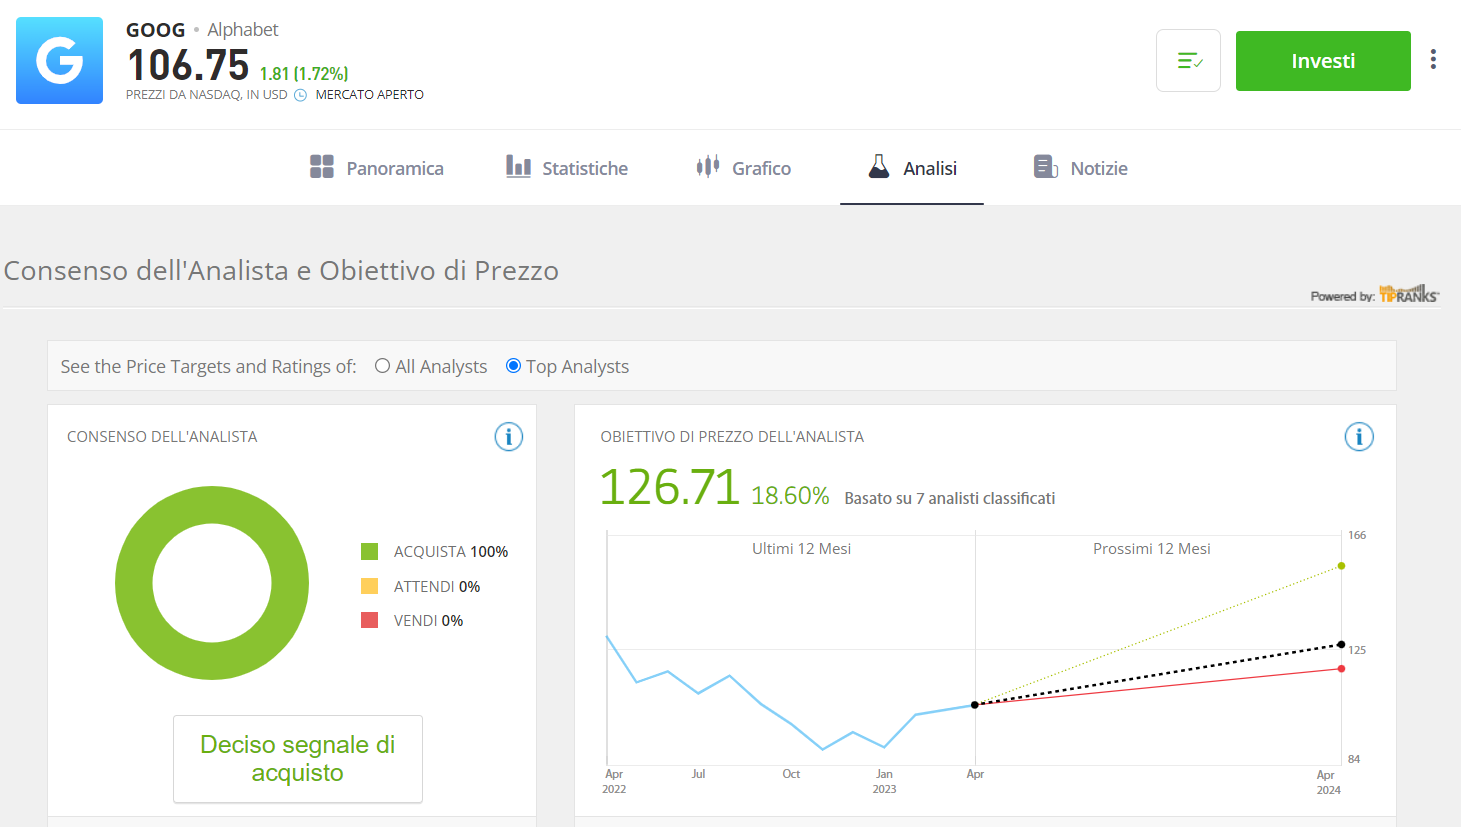Select the All Analysts radio button
This screenshot has height=827, width=1461.
point(382,366)
